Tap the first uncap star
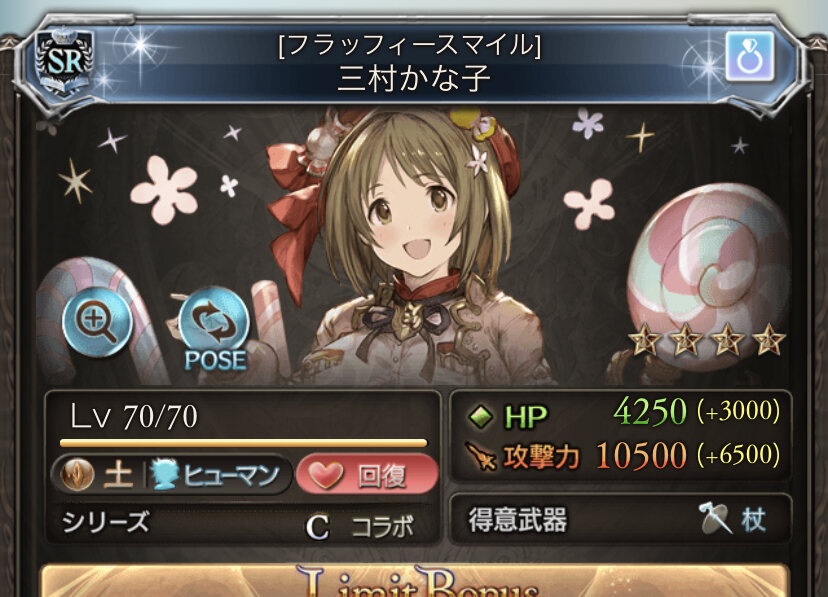This screenshot has width=828, height=597. pyautogui.click(x=644, y=340)
